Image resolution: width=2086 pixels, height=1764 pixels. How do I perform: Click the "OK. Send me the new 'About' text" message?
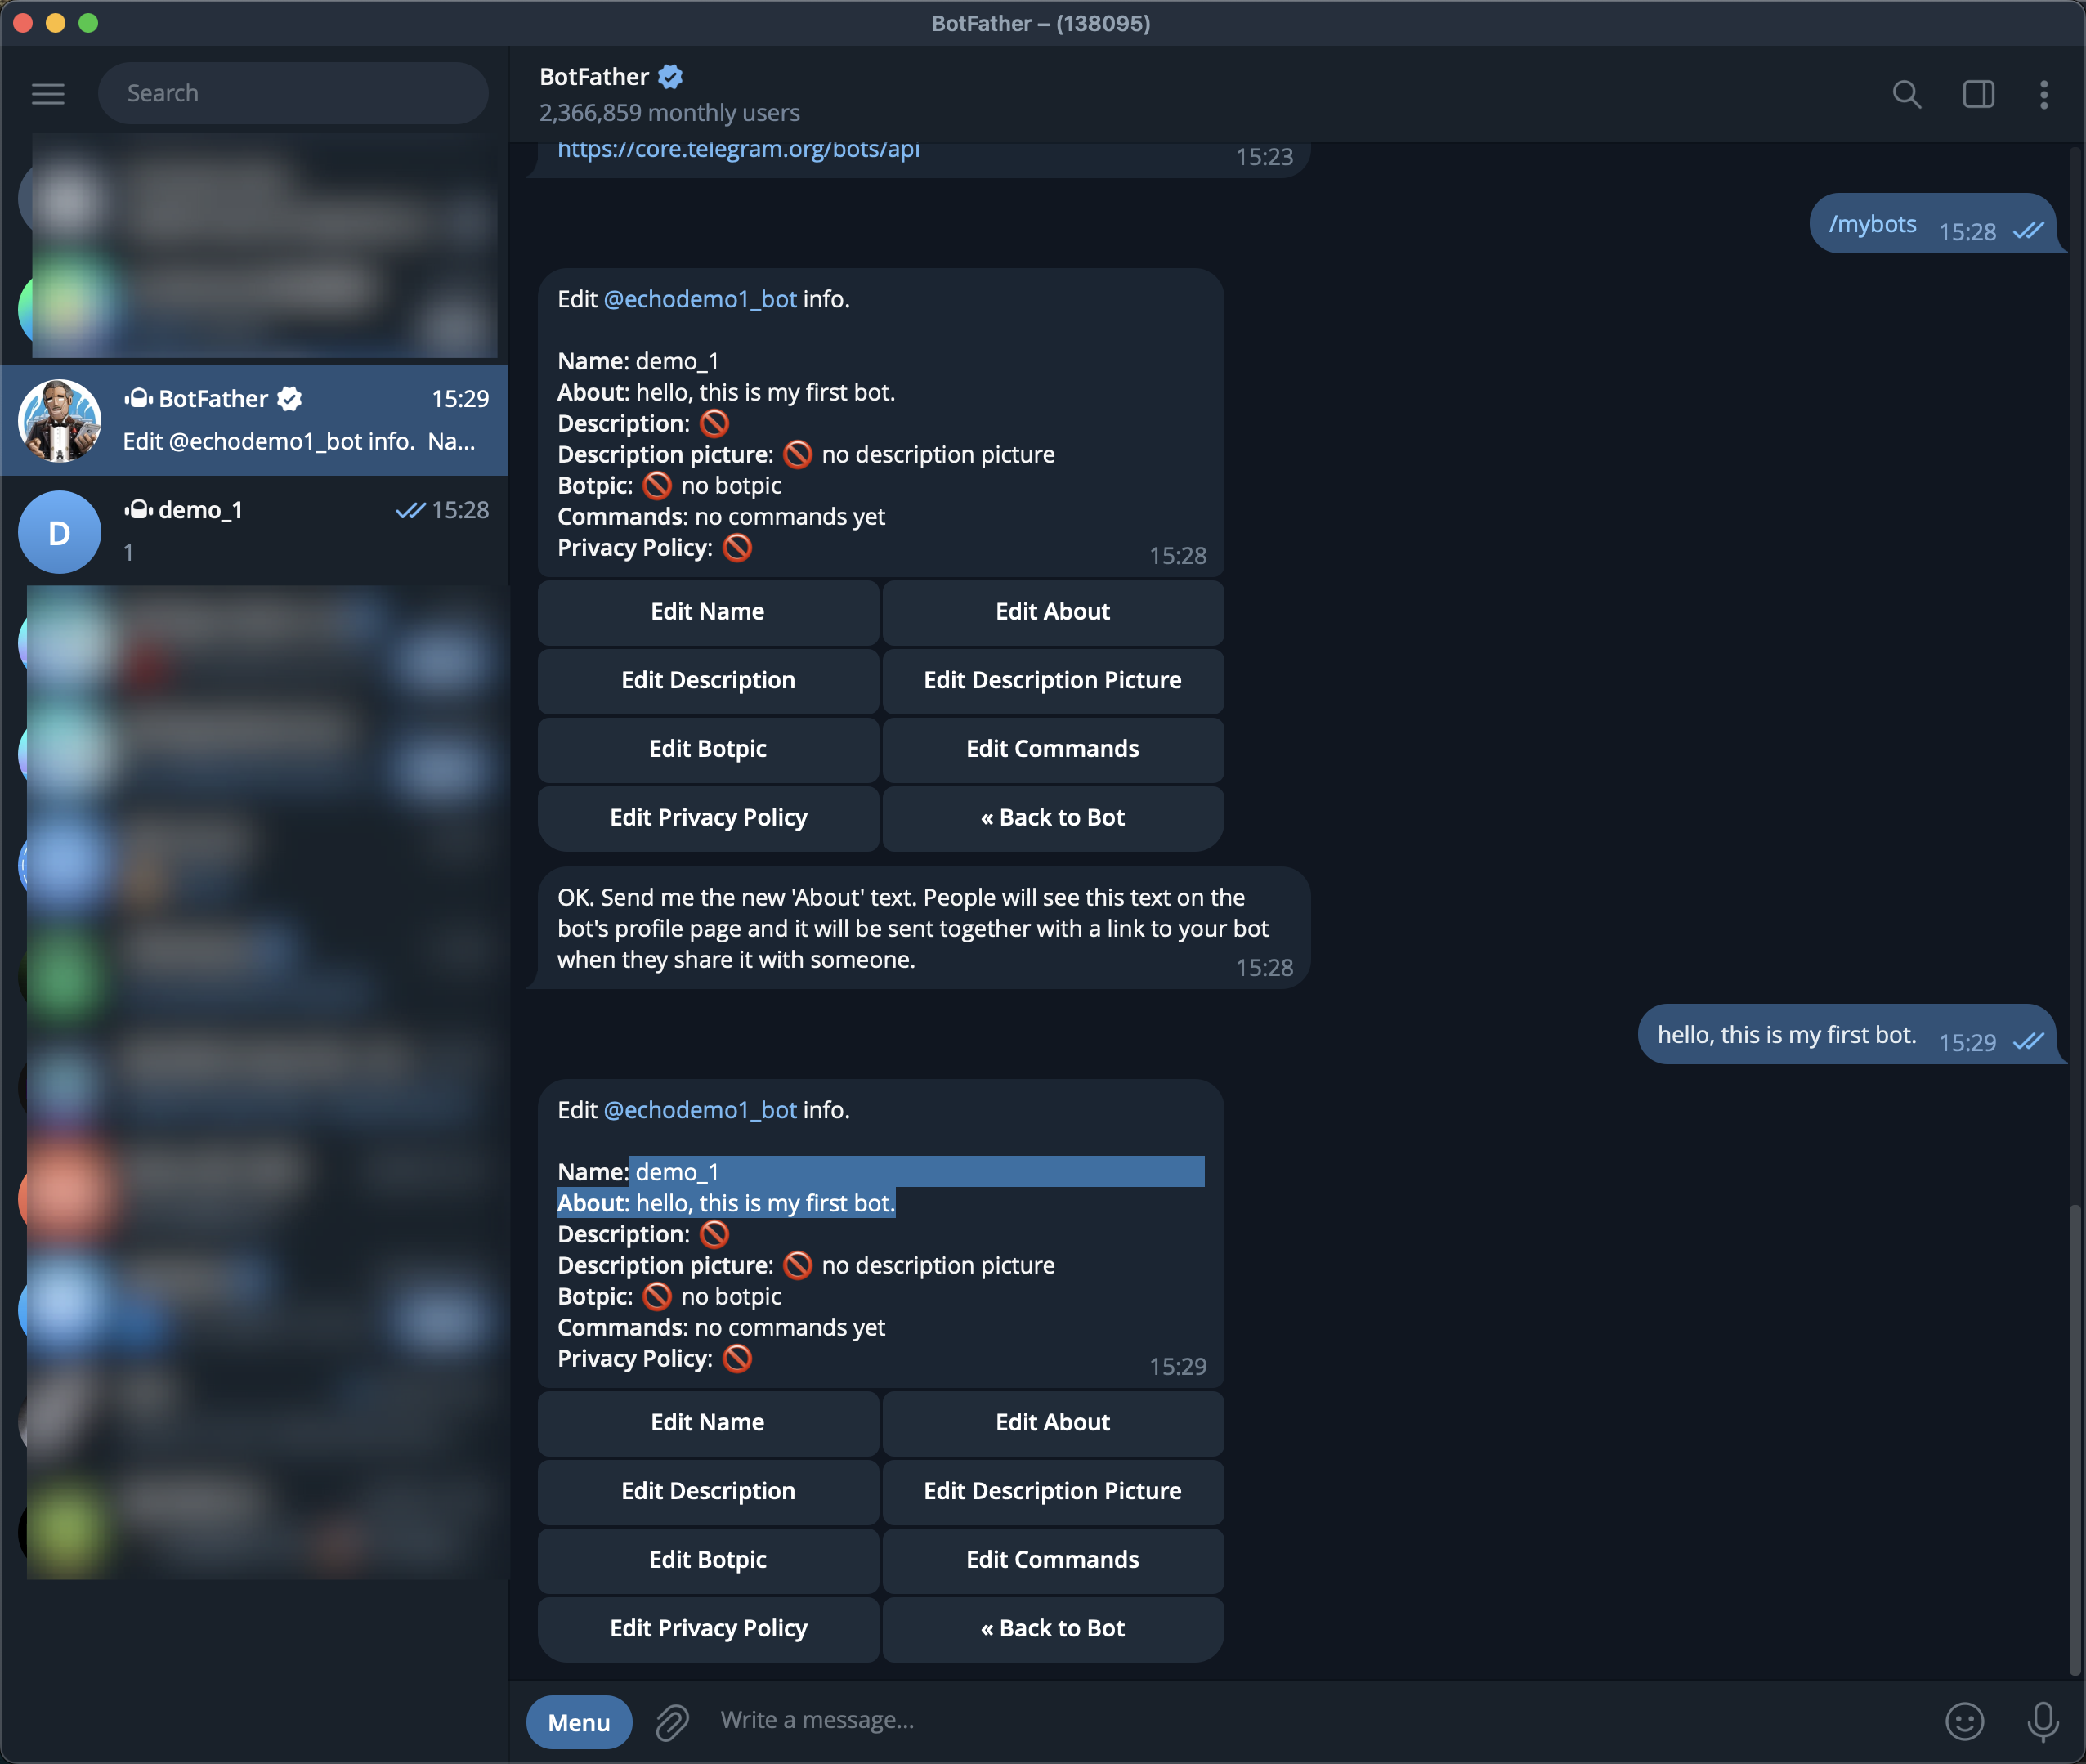click(918, 929)
